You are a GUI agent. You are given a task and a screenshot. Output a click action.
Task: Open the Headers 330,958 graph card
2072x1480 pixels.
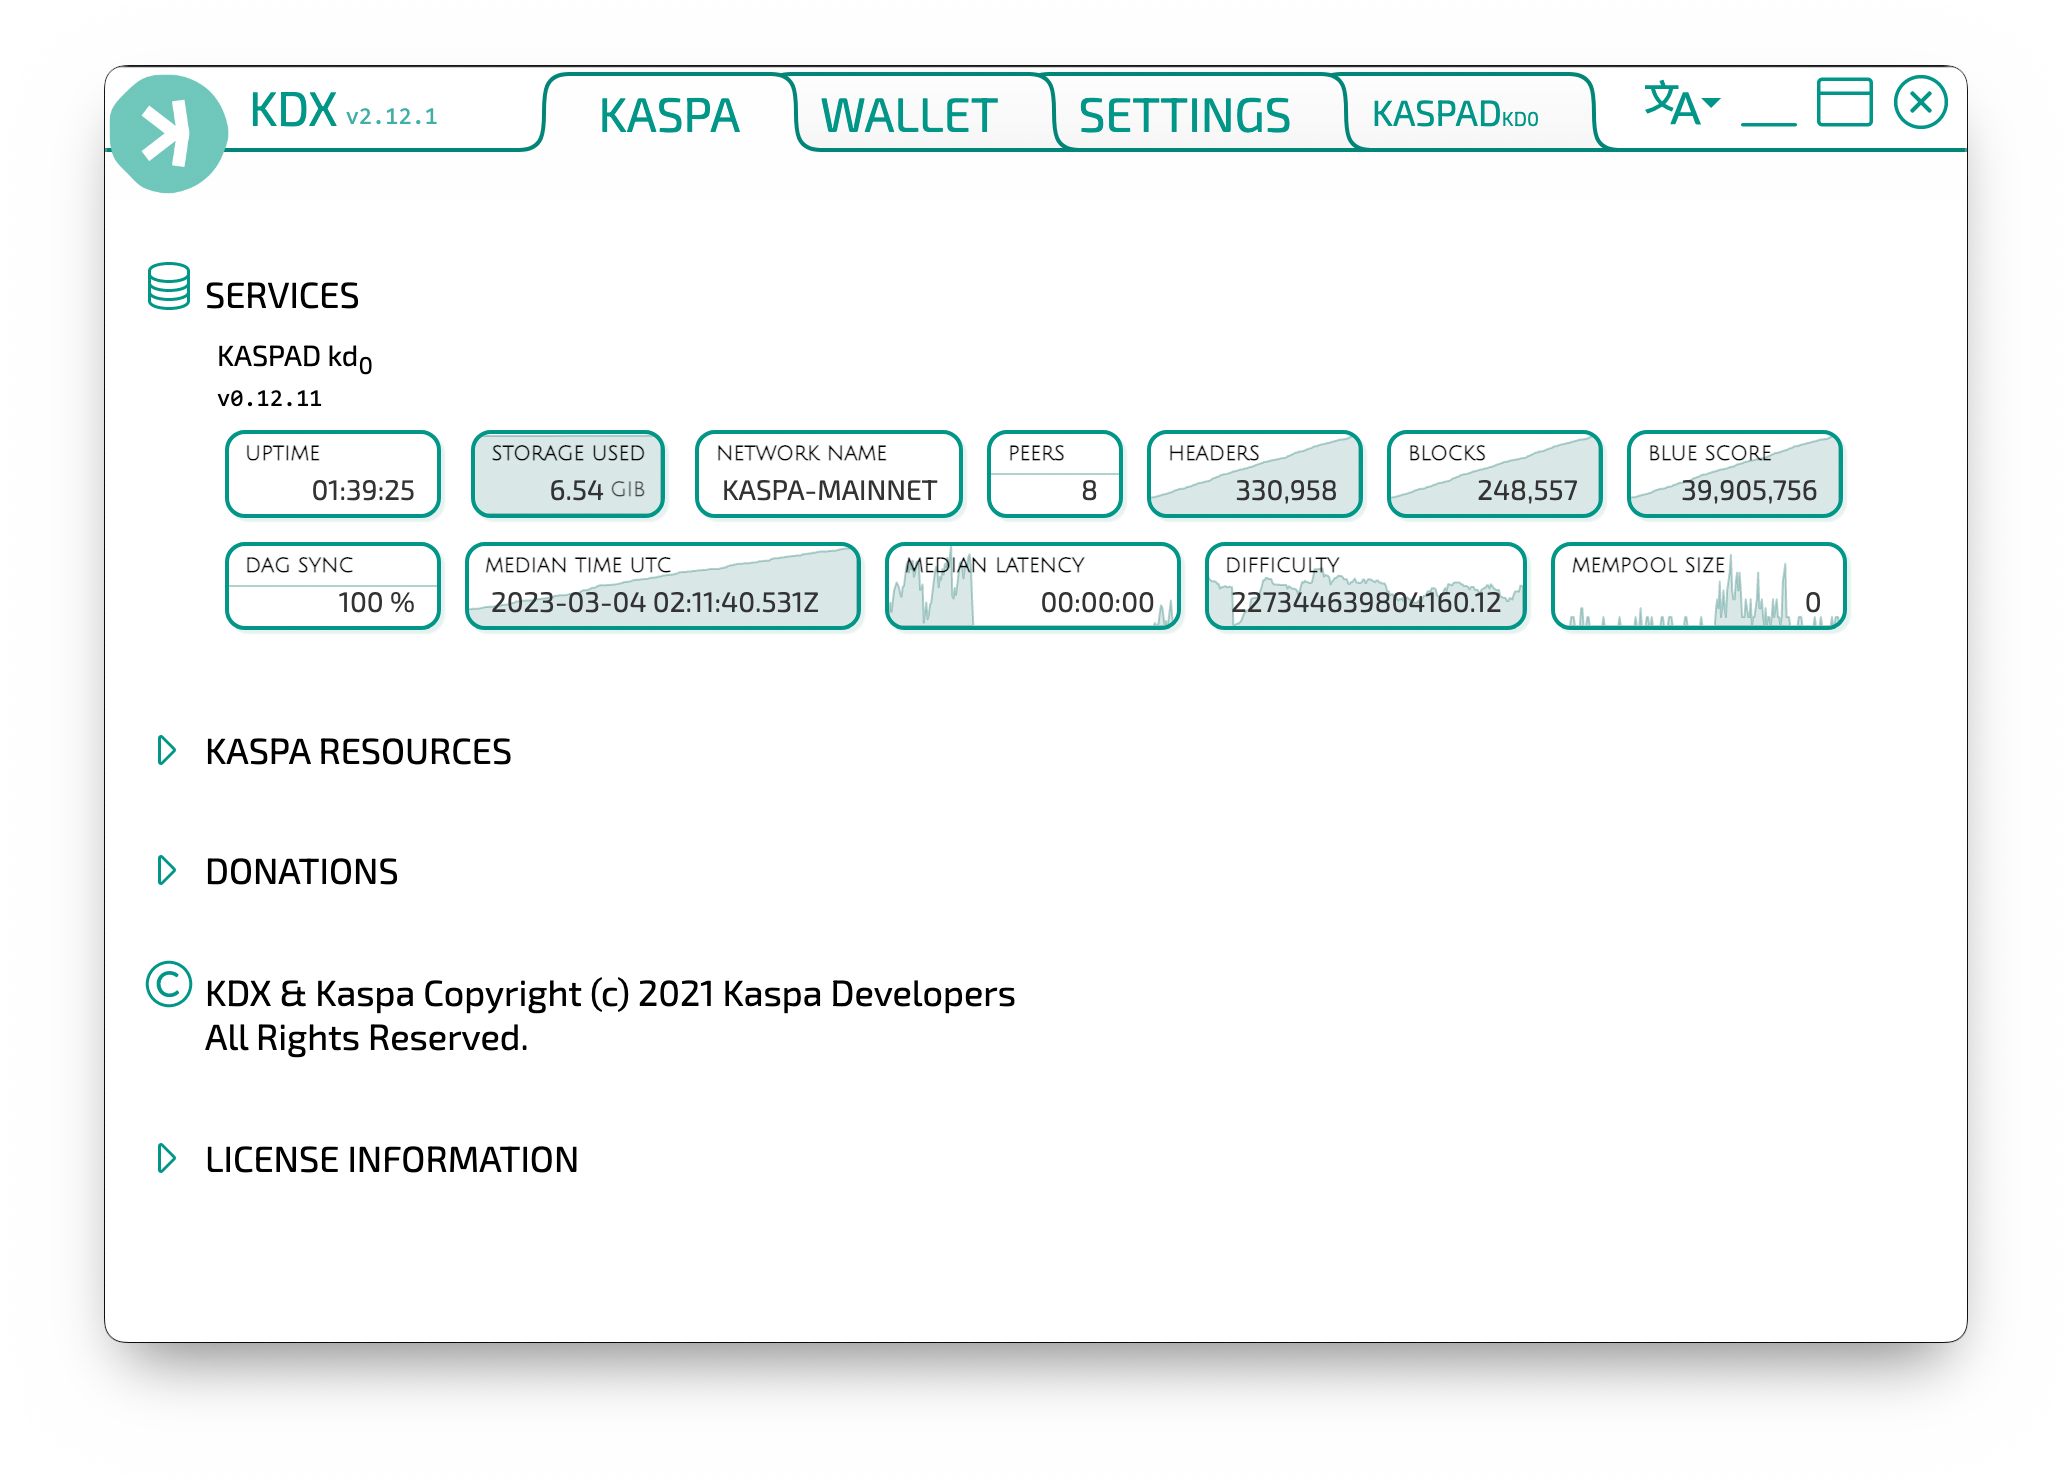click(1254, 474)
